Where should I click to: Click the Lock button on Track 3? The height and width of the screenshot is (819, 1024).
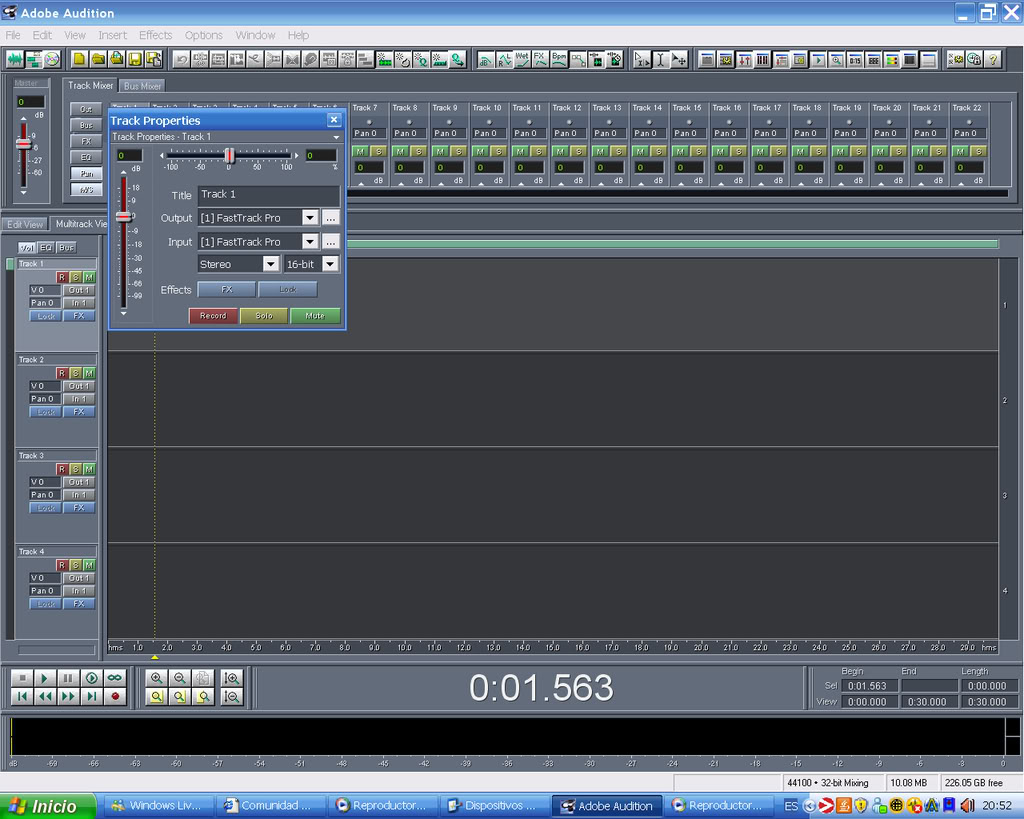pos(45,507)
